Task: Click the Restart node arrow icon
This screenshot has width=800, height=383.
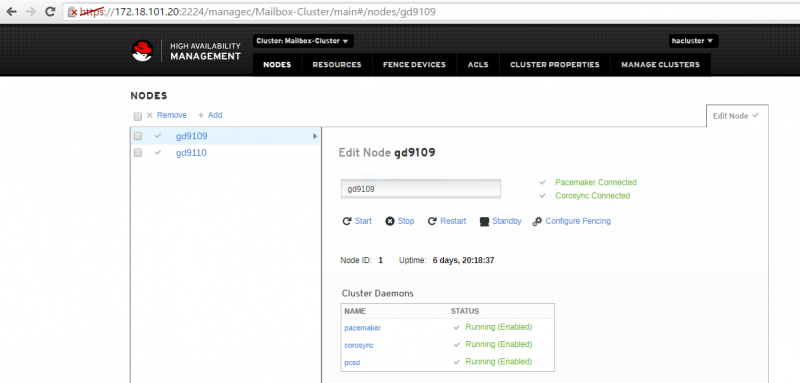Action: [432, 221]
